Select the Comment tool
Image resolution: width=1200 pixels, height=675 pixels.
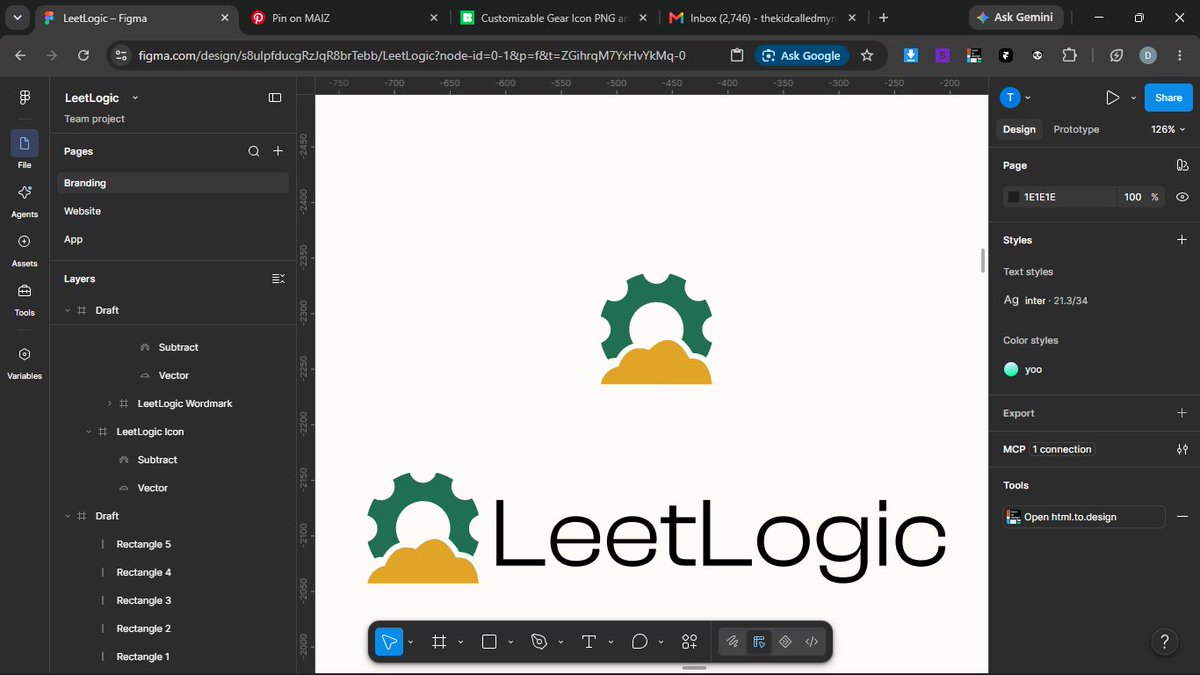[x=640, y=642]
